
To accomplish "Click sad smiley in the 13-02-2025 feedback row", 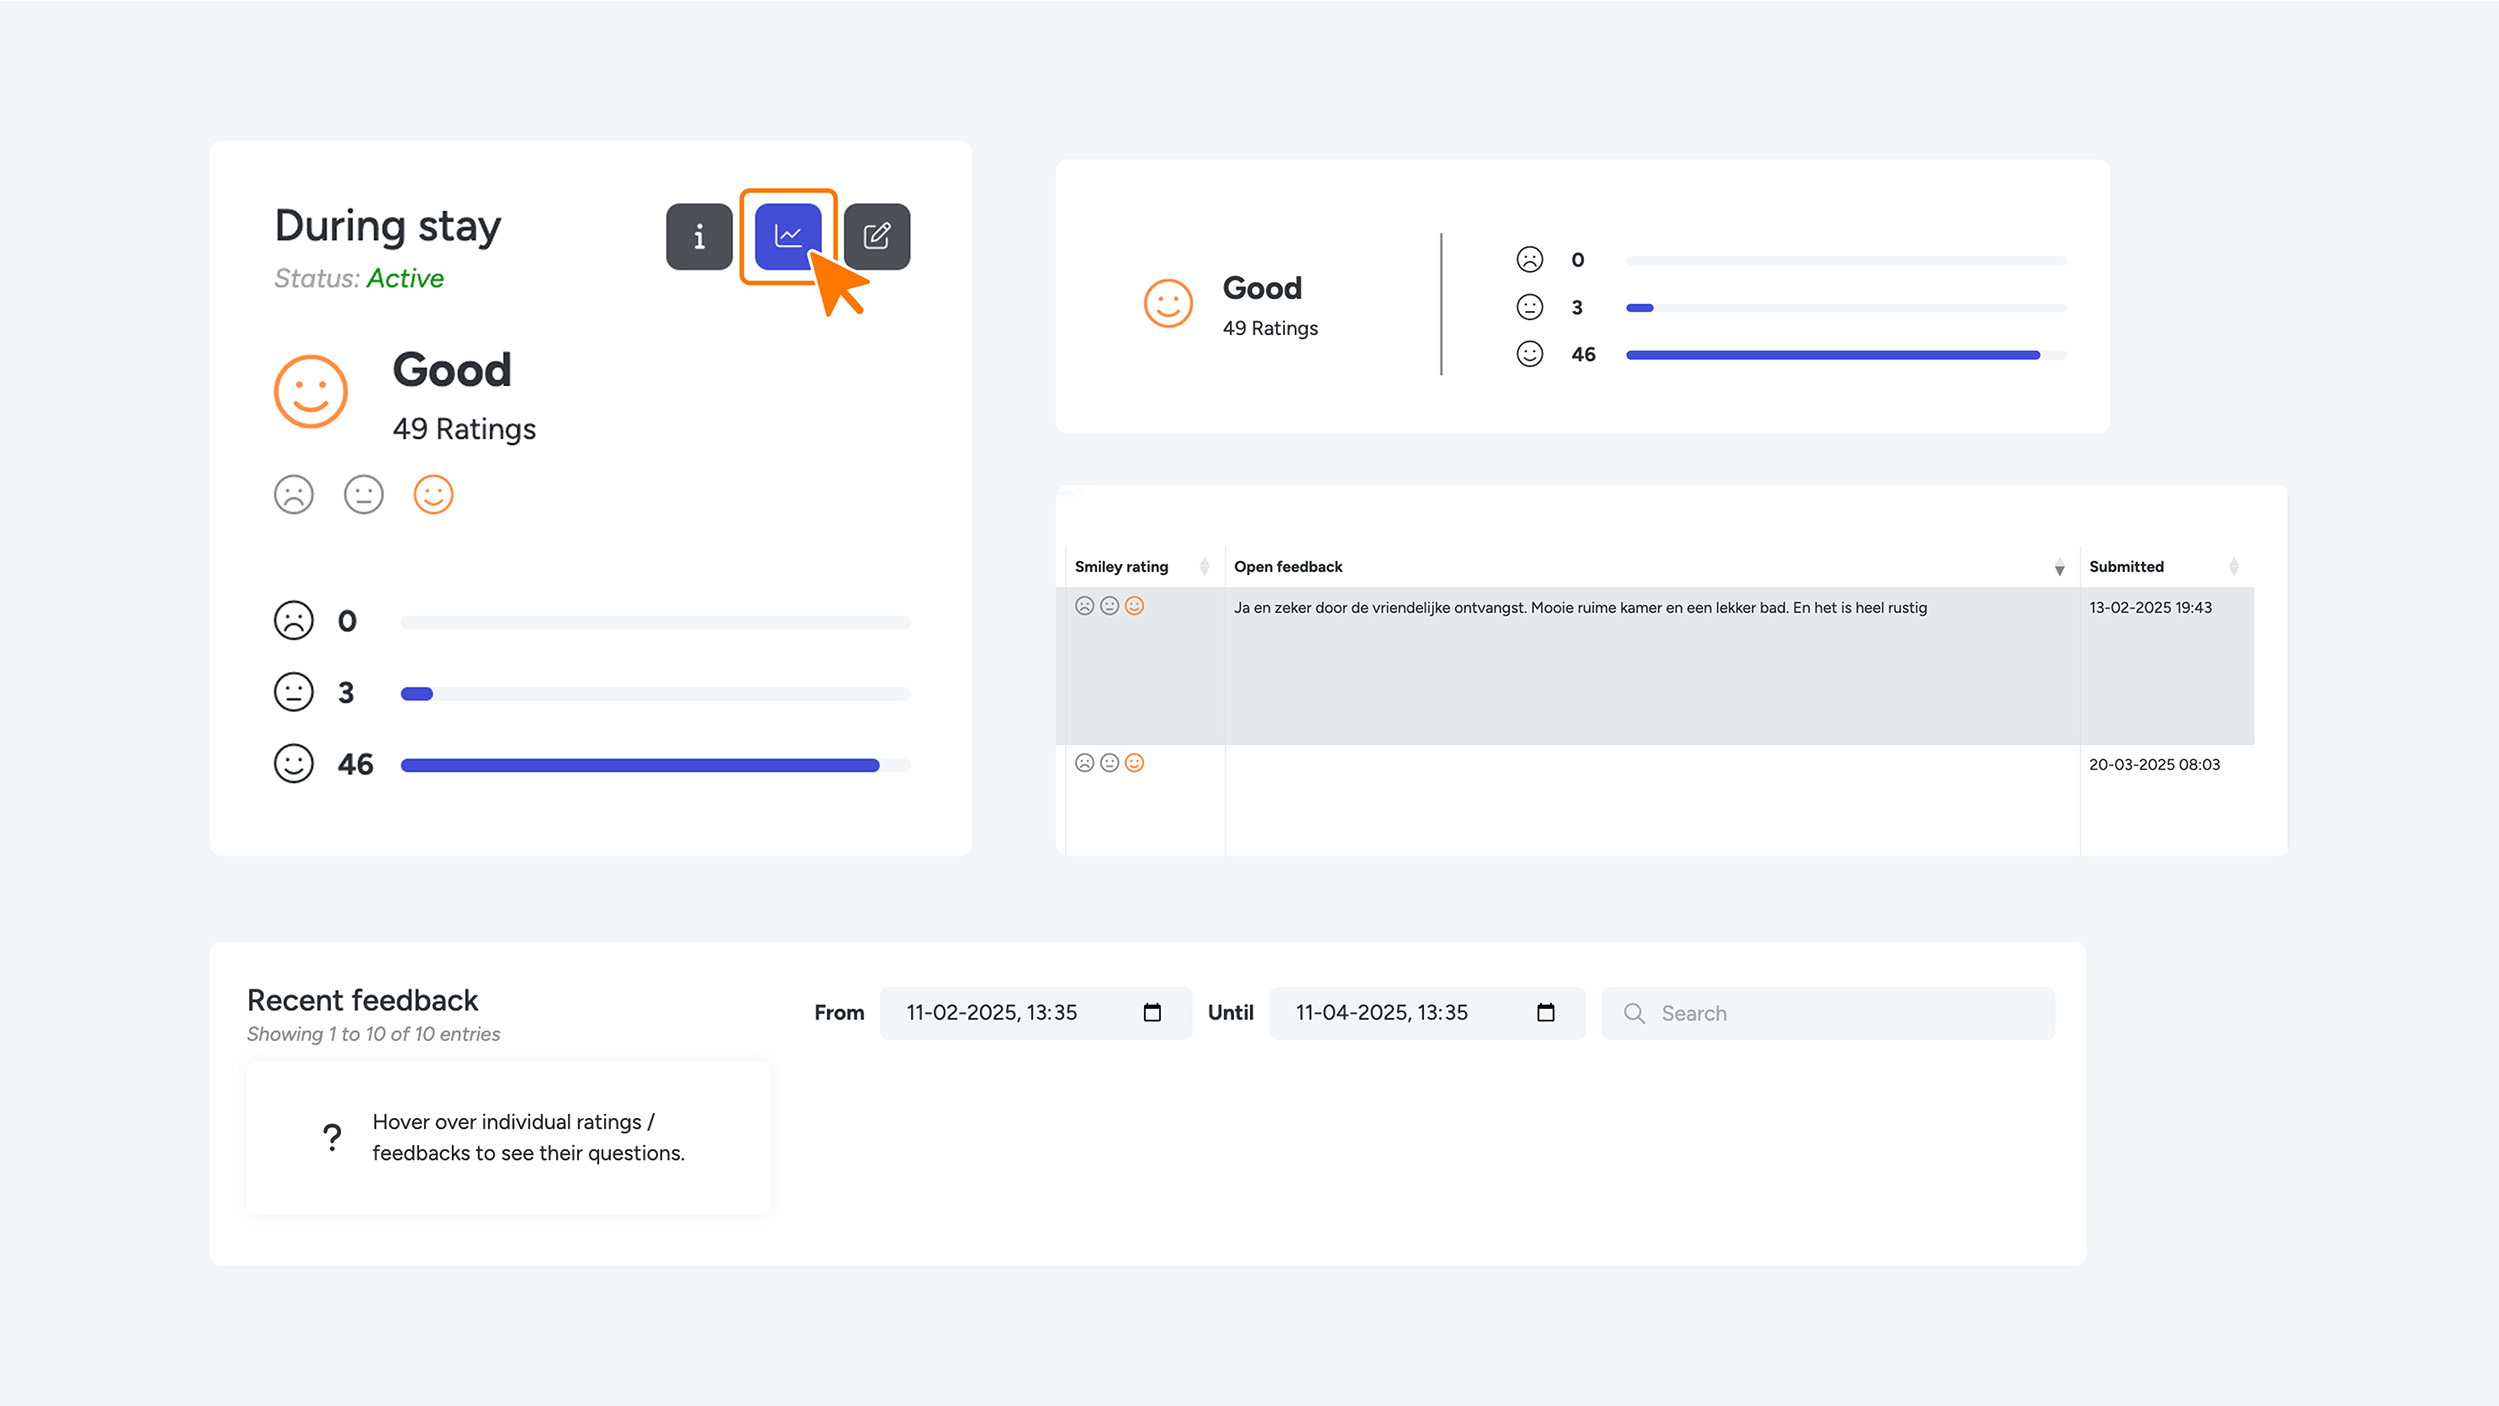I will [1085, 606].
